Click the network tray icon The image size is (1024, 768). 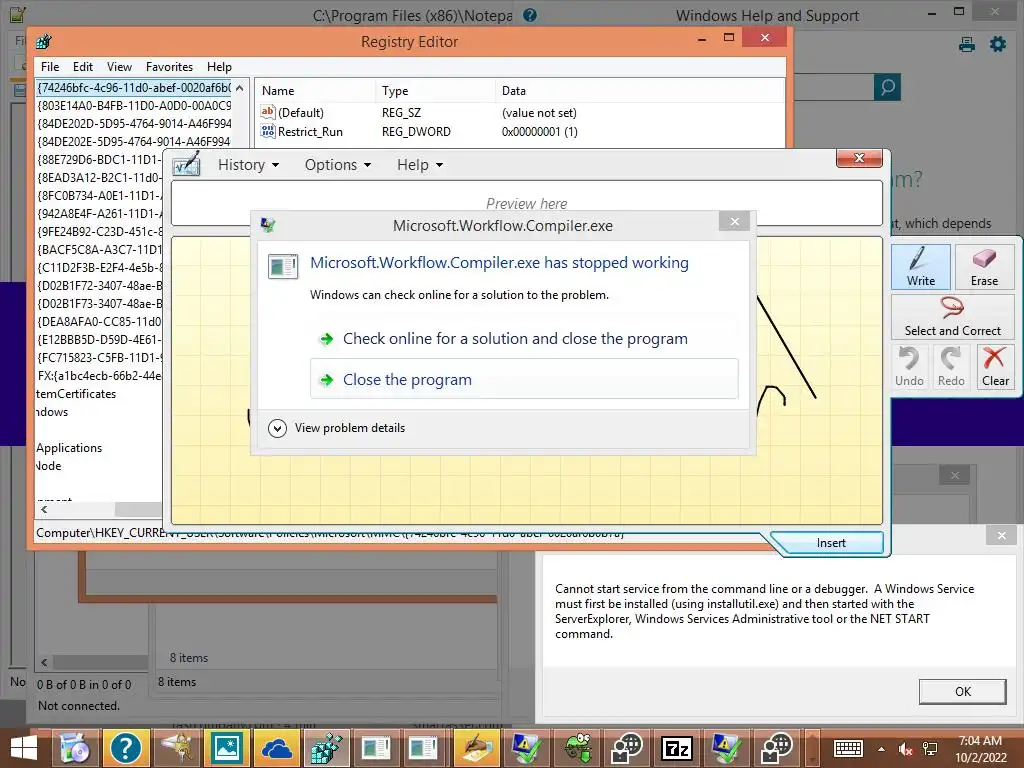(930, 749)
